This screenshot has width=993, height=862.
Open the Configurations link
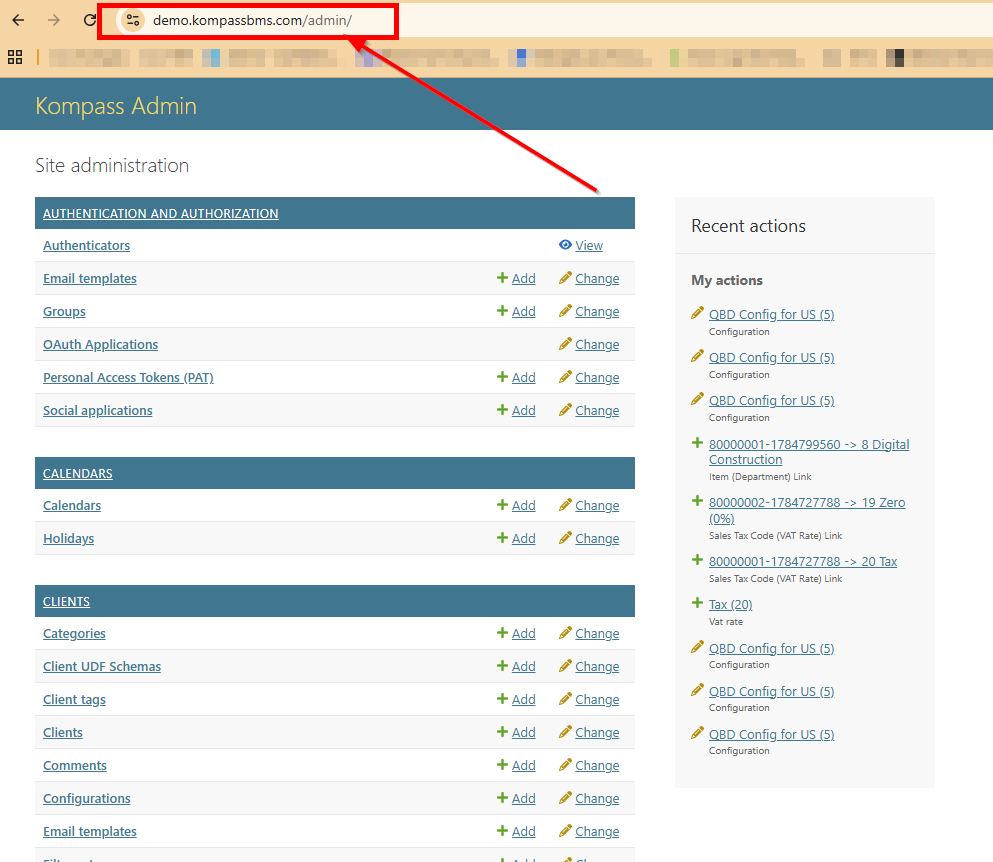click(x=87, y=798)
